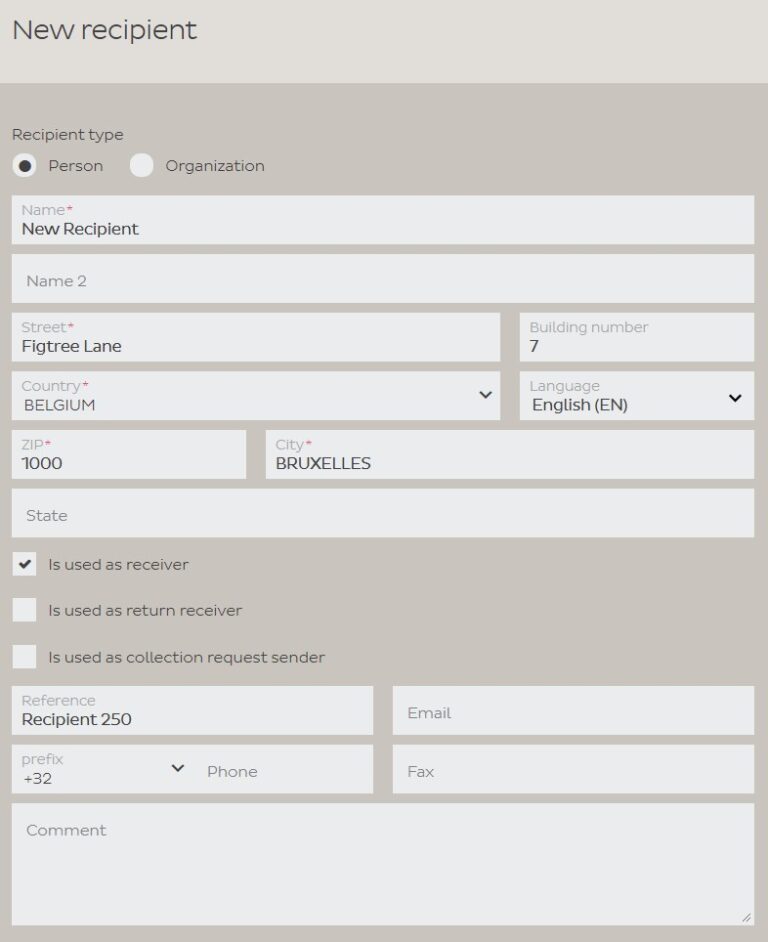The image size is (768, 942).
Task: Click the prefix +32 chevron icon
Action: tap(178, 769)
